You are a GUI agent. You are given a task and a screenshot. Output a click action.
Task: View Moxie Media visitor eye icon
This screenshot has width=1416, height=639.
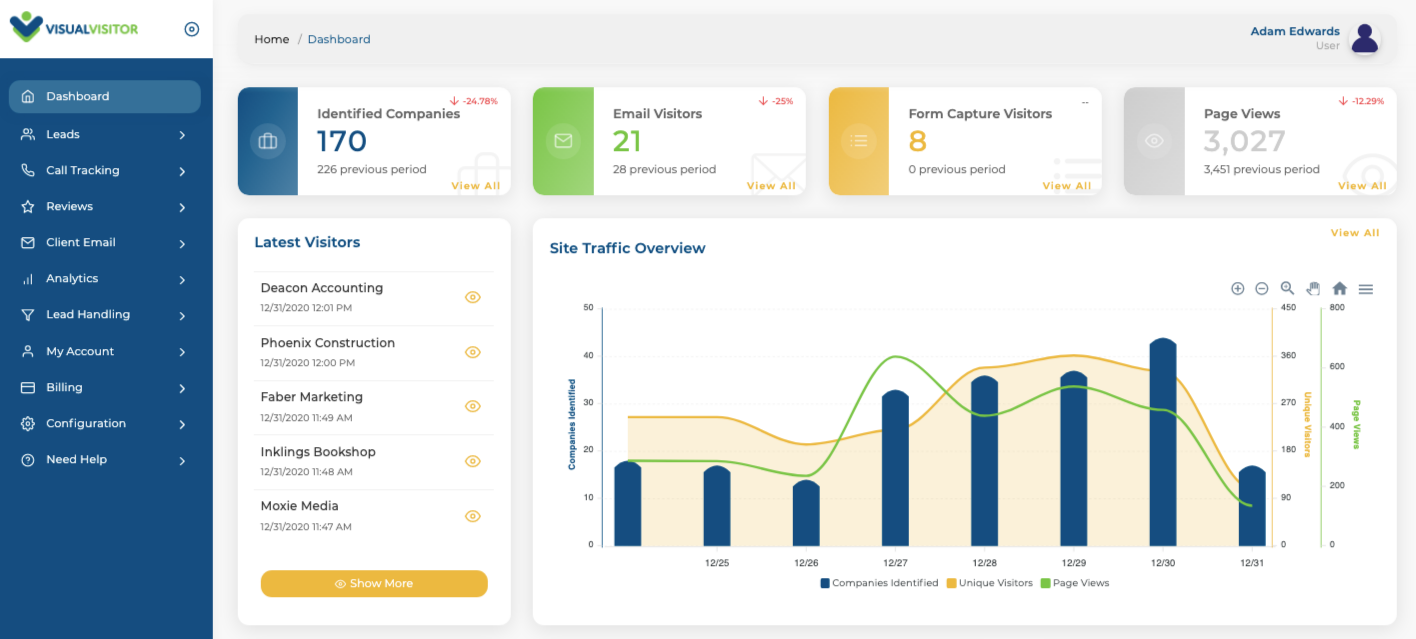(473, 516)
